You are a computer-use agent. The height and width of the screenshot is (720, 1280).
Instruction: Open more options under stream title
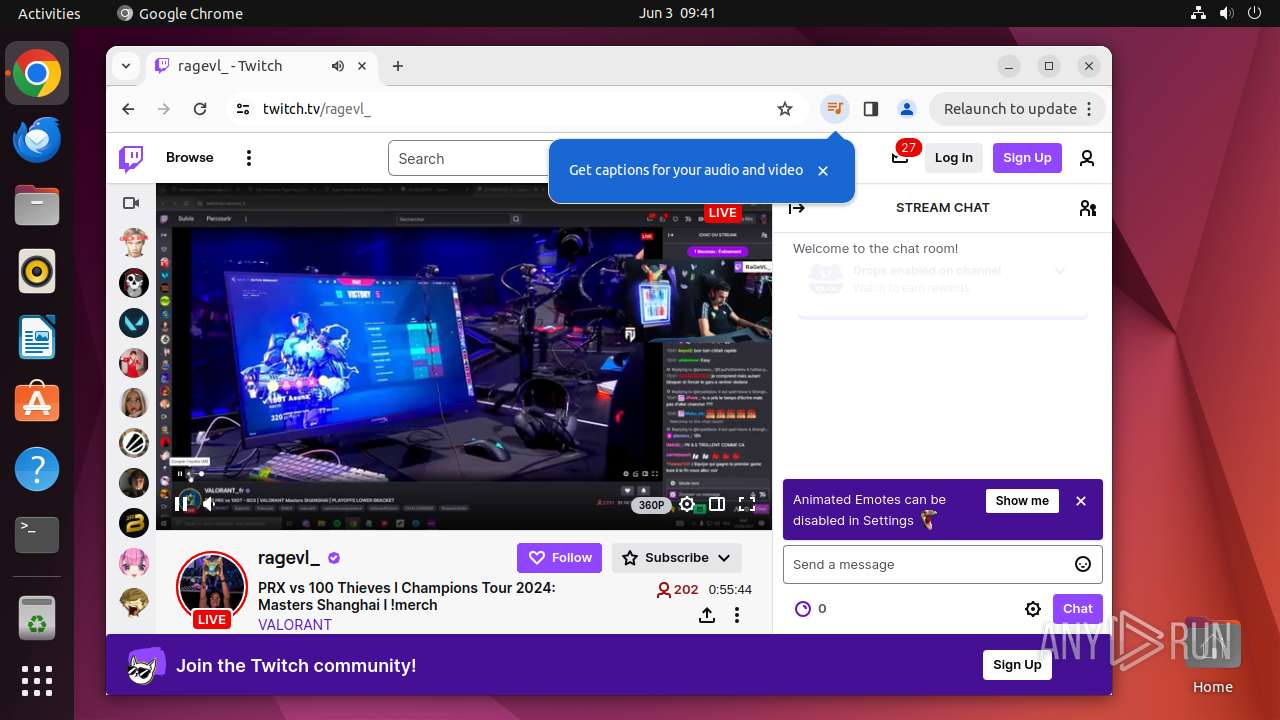pos(737,615)
